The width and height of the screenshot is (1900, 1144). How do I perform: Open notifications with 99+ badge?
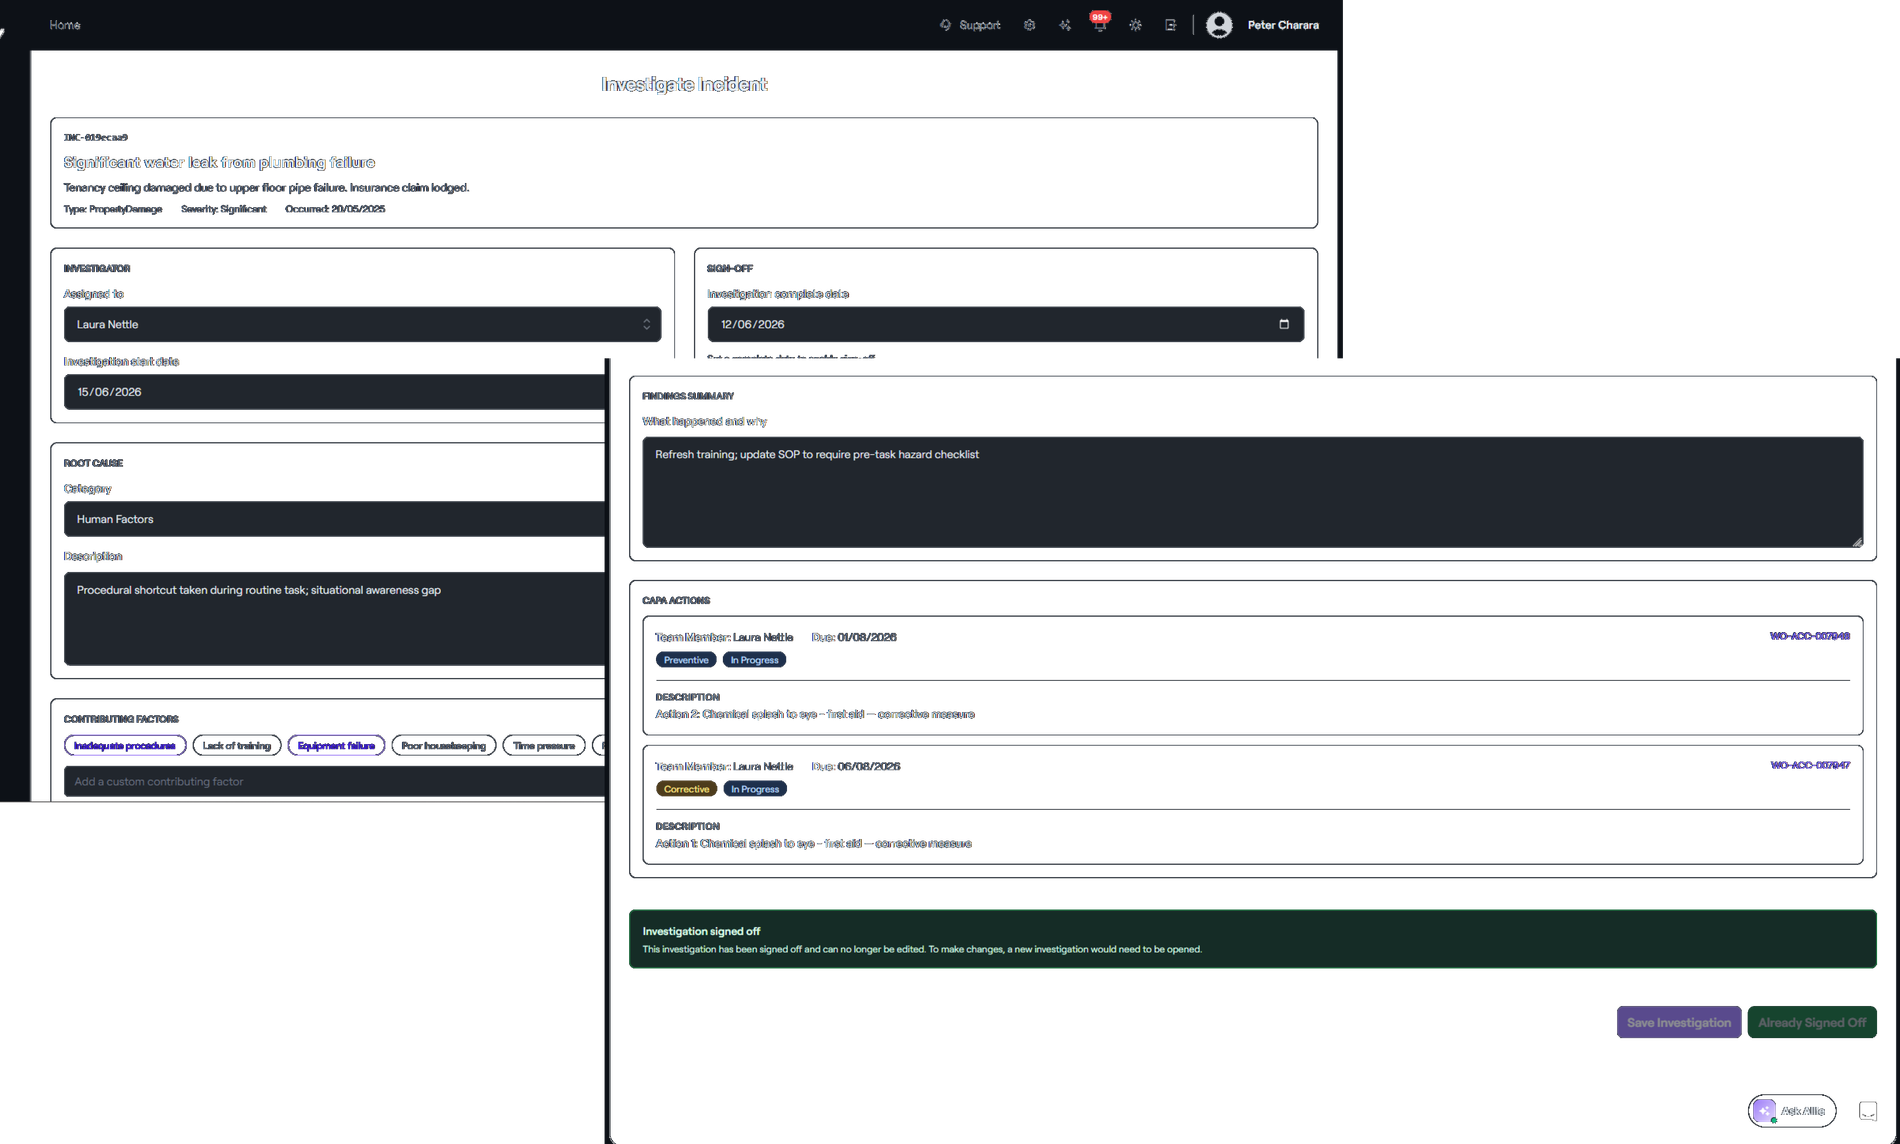(1100, 23)
